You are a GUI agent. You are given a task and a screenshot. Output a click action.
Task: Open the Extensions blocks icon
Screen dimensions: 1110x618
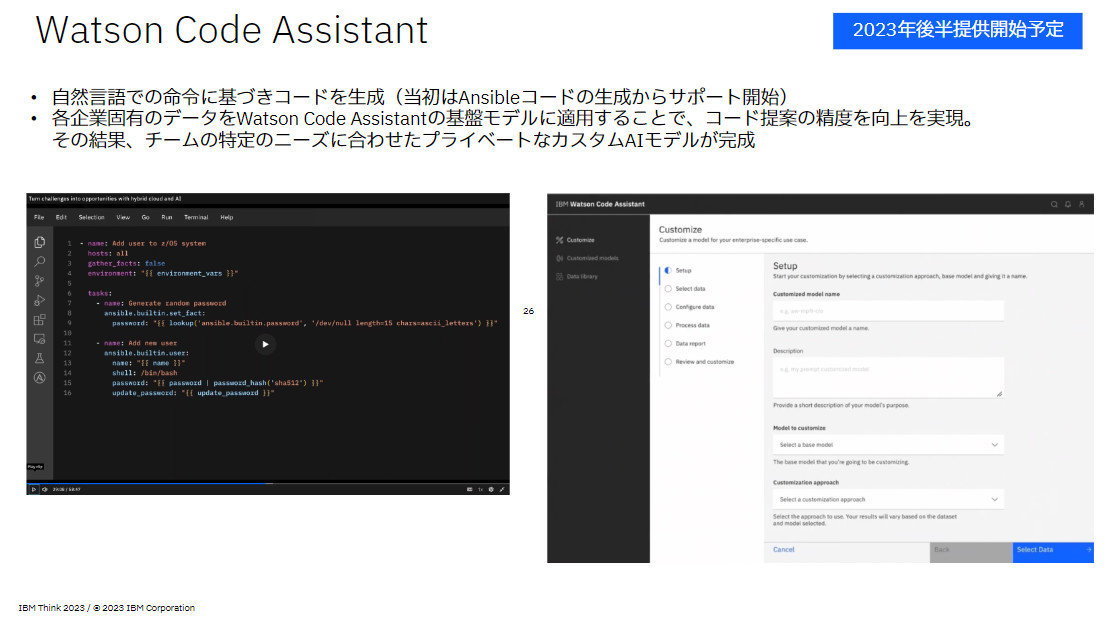39,320
